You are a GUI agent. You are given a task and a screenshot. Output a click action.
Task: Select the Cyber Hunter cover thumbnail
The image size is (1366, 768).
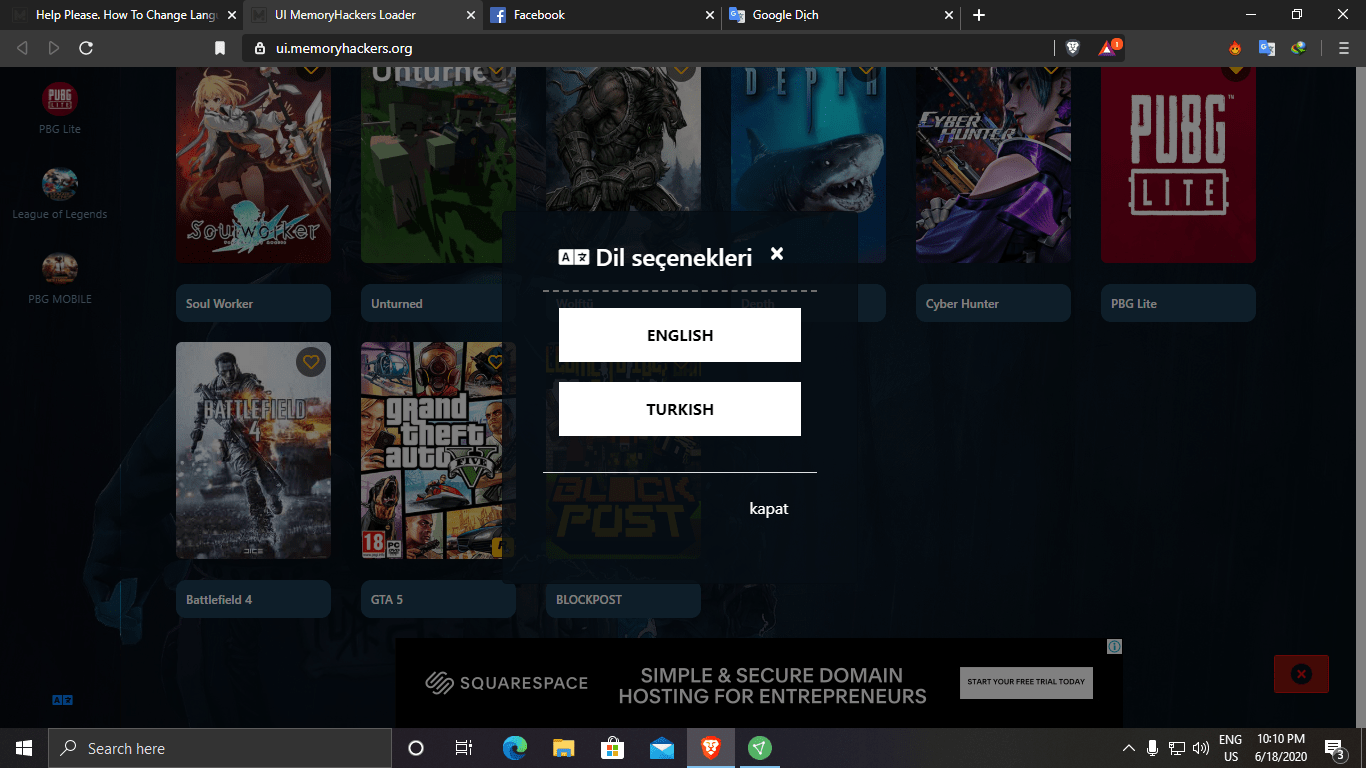pos(993,165)
